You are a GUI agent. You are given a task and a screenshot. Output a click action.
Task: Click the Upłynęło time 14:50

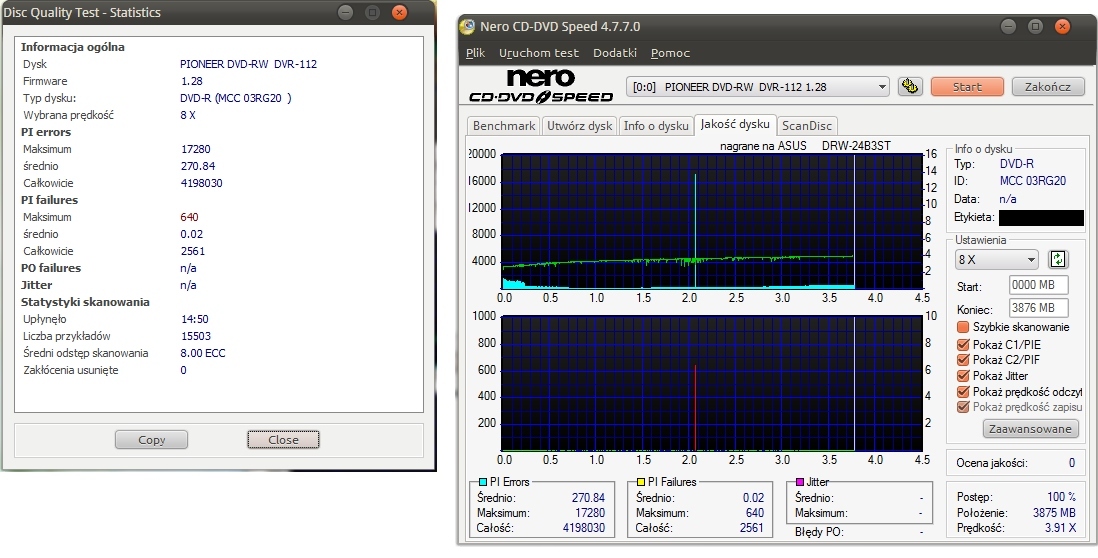tap(195, 319)
